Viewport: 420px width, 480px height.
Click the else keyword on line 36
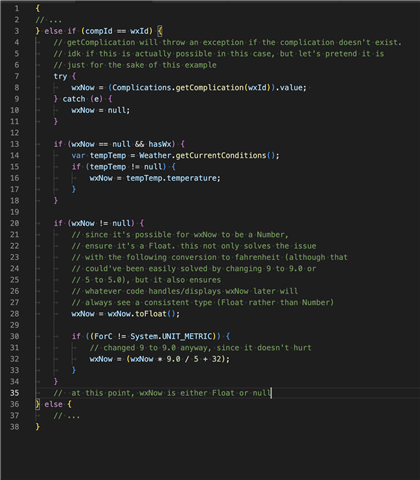[x=53, y=404]
